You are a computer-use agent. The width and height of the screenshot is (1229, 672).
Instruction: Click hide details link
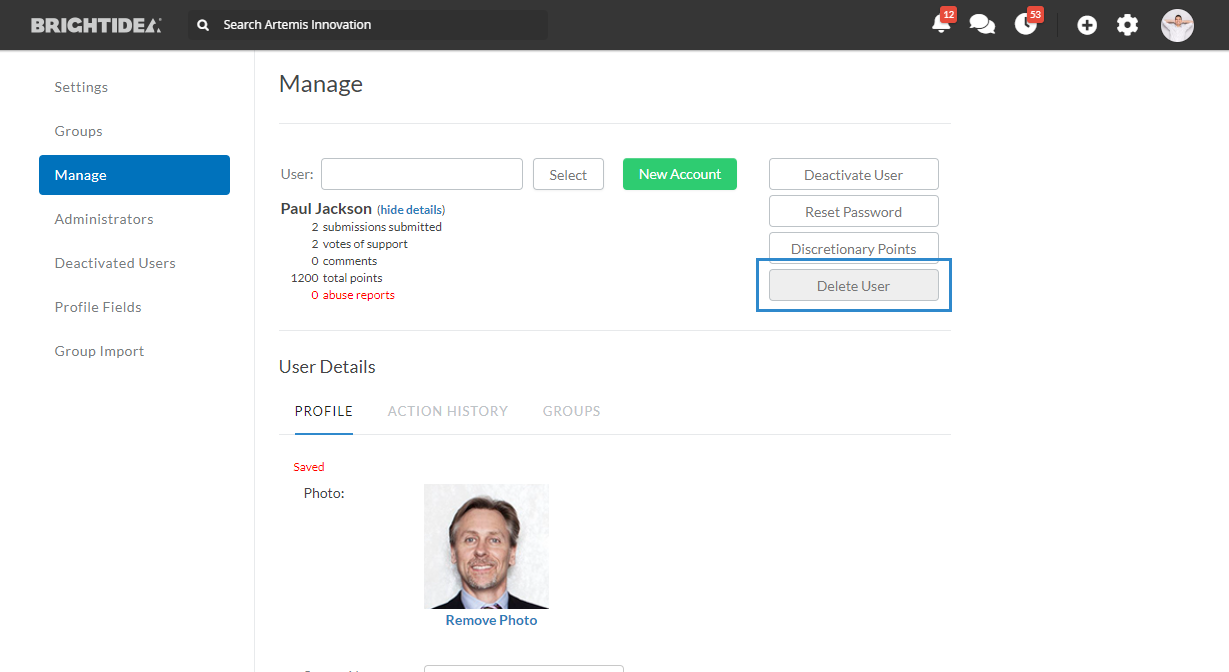pos(411,210)
